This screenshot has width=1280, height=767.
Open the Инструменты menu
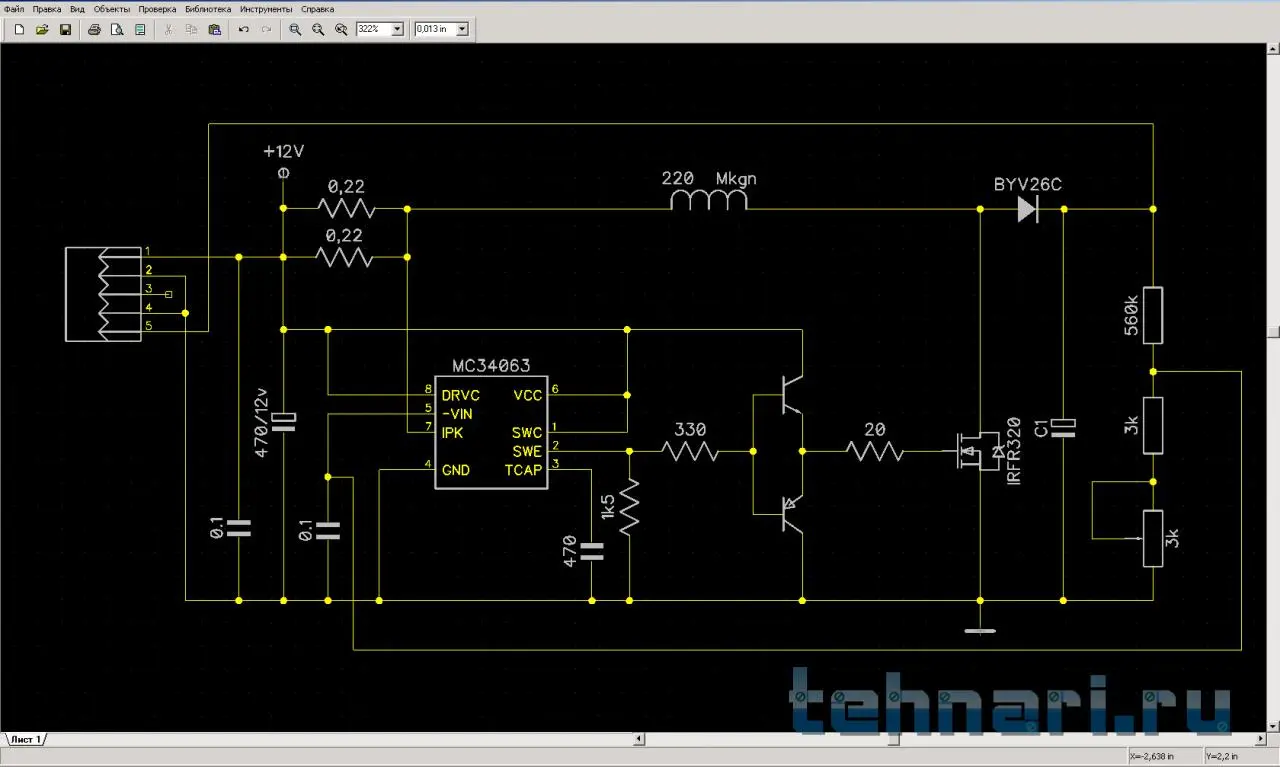266,8
